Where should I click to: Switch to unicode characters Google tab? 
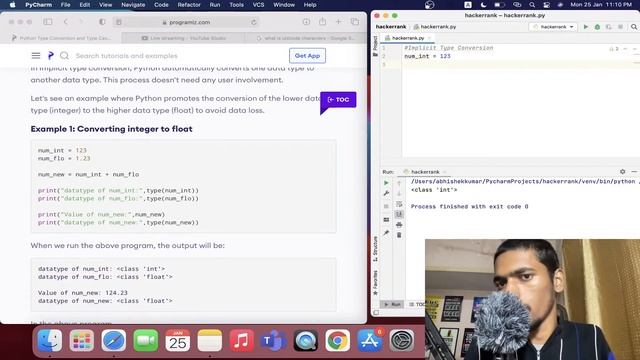305,38
